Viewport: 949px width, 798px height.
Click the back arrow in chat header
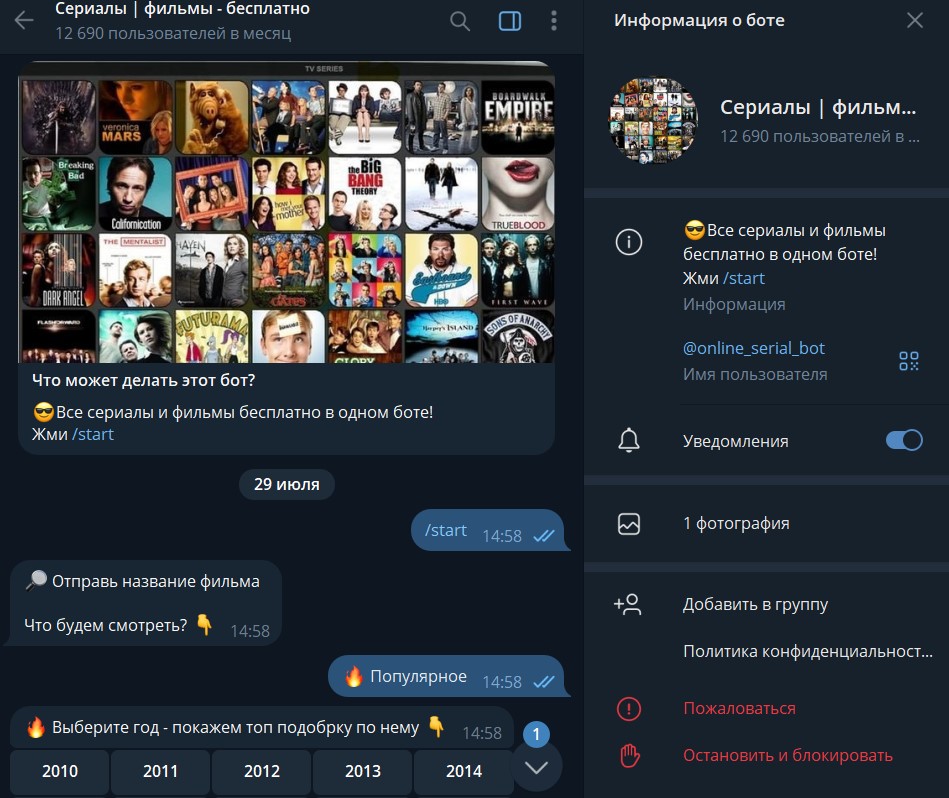click(23, 20)
